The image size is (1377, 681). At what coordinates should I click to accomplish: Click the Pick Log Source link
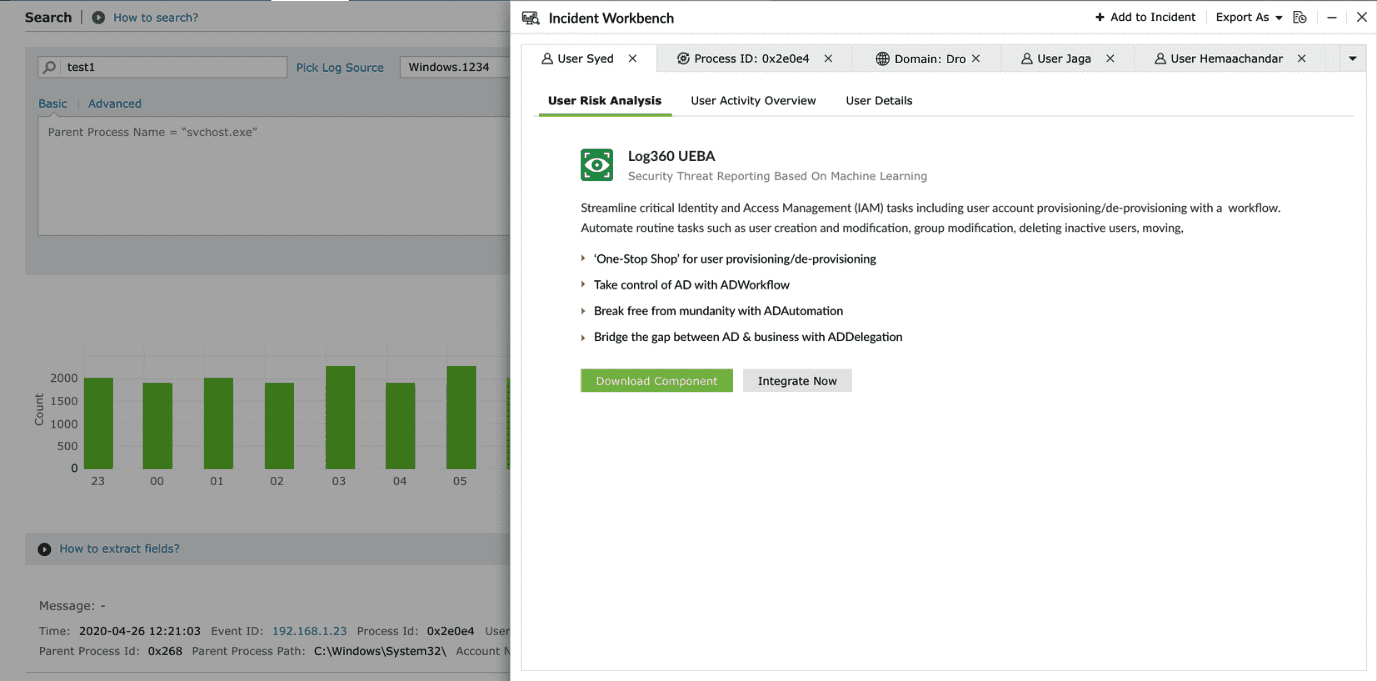340,68
